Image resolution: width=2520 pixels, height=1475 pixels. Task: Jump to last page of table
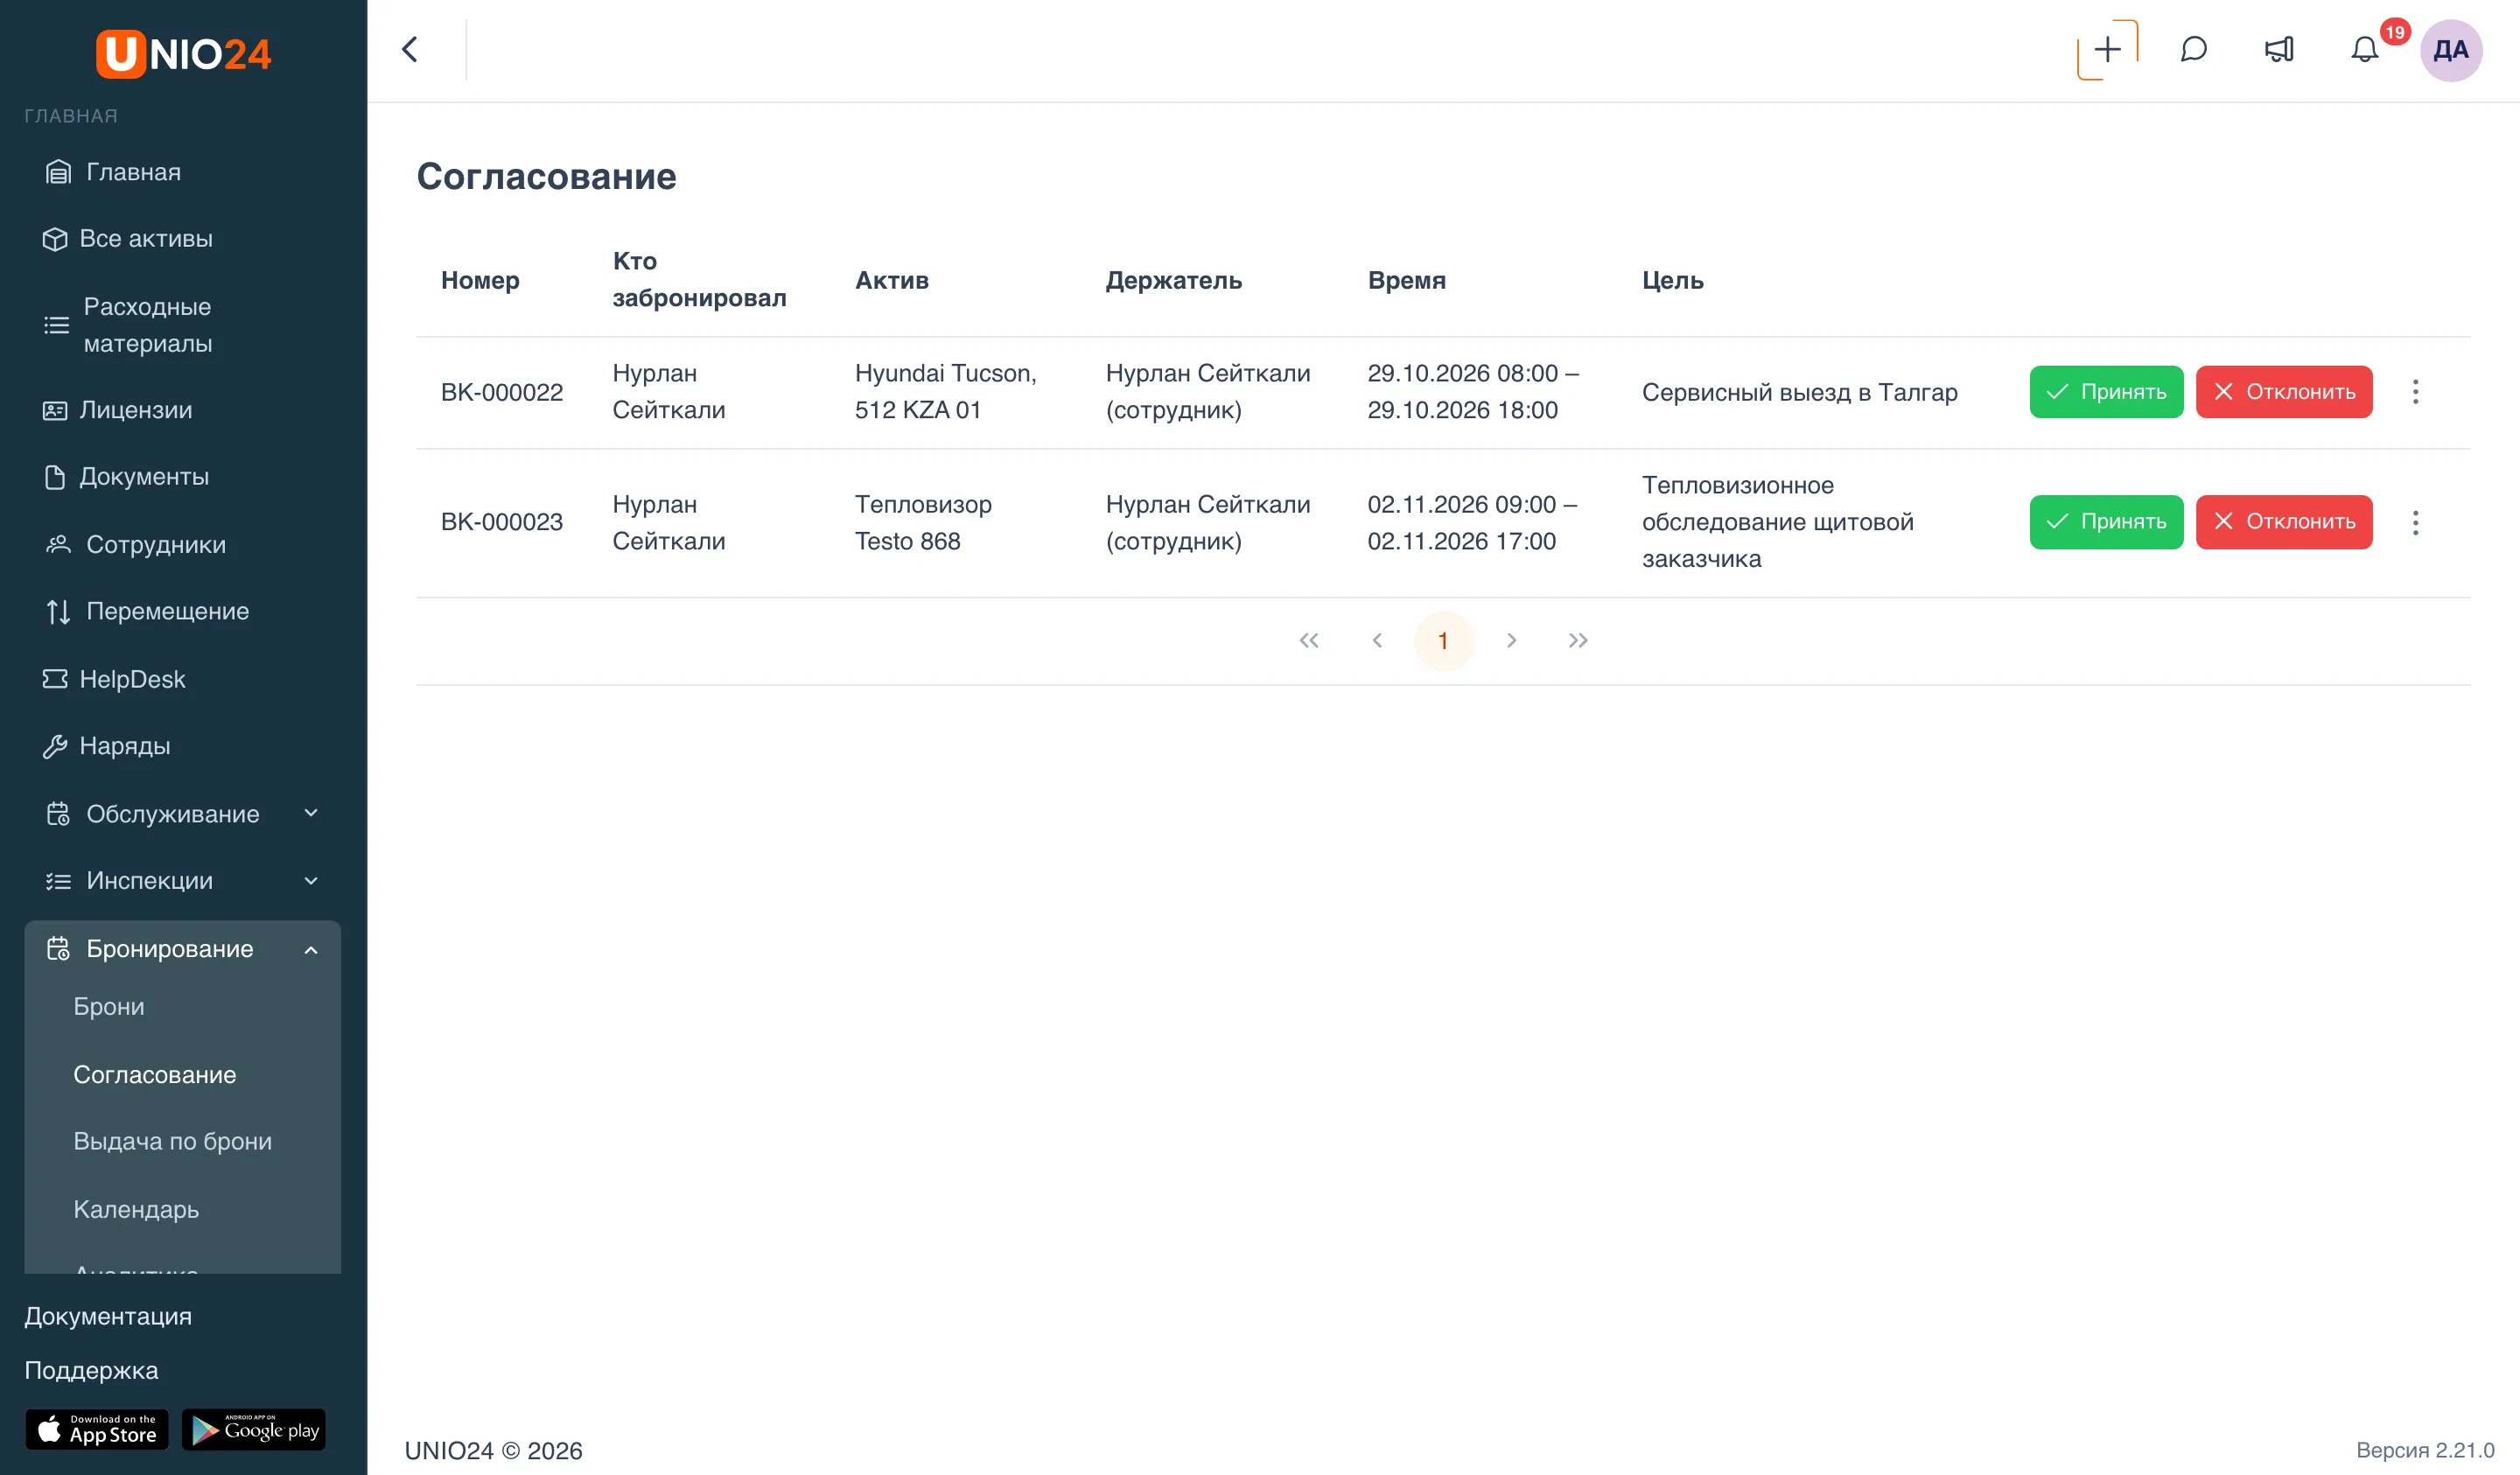click(1578, 640)
